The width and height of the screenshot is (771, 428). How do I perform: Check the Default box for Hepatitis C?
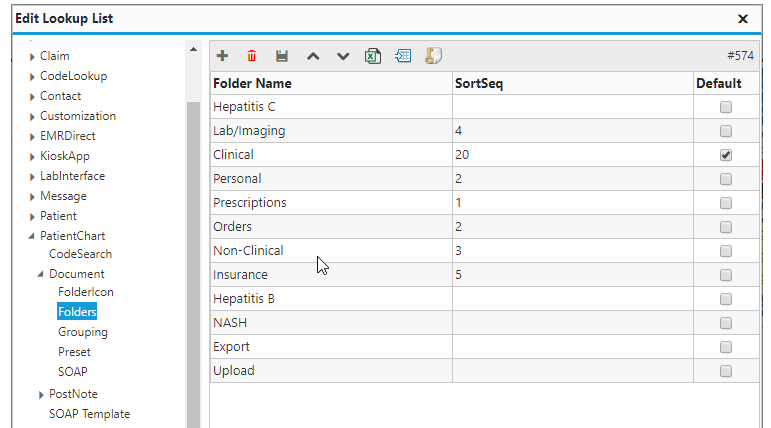(x=725, y=107)
